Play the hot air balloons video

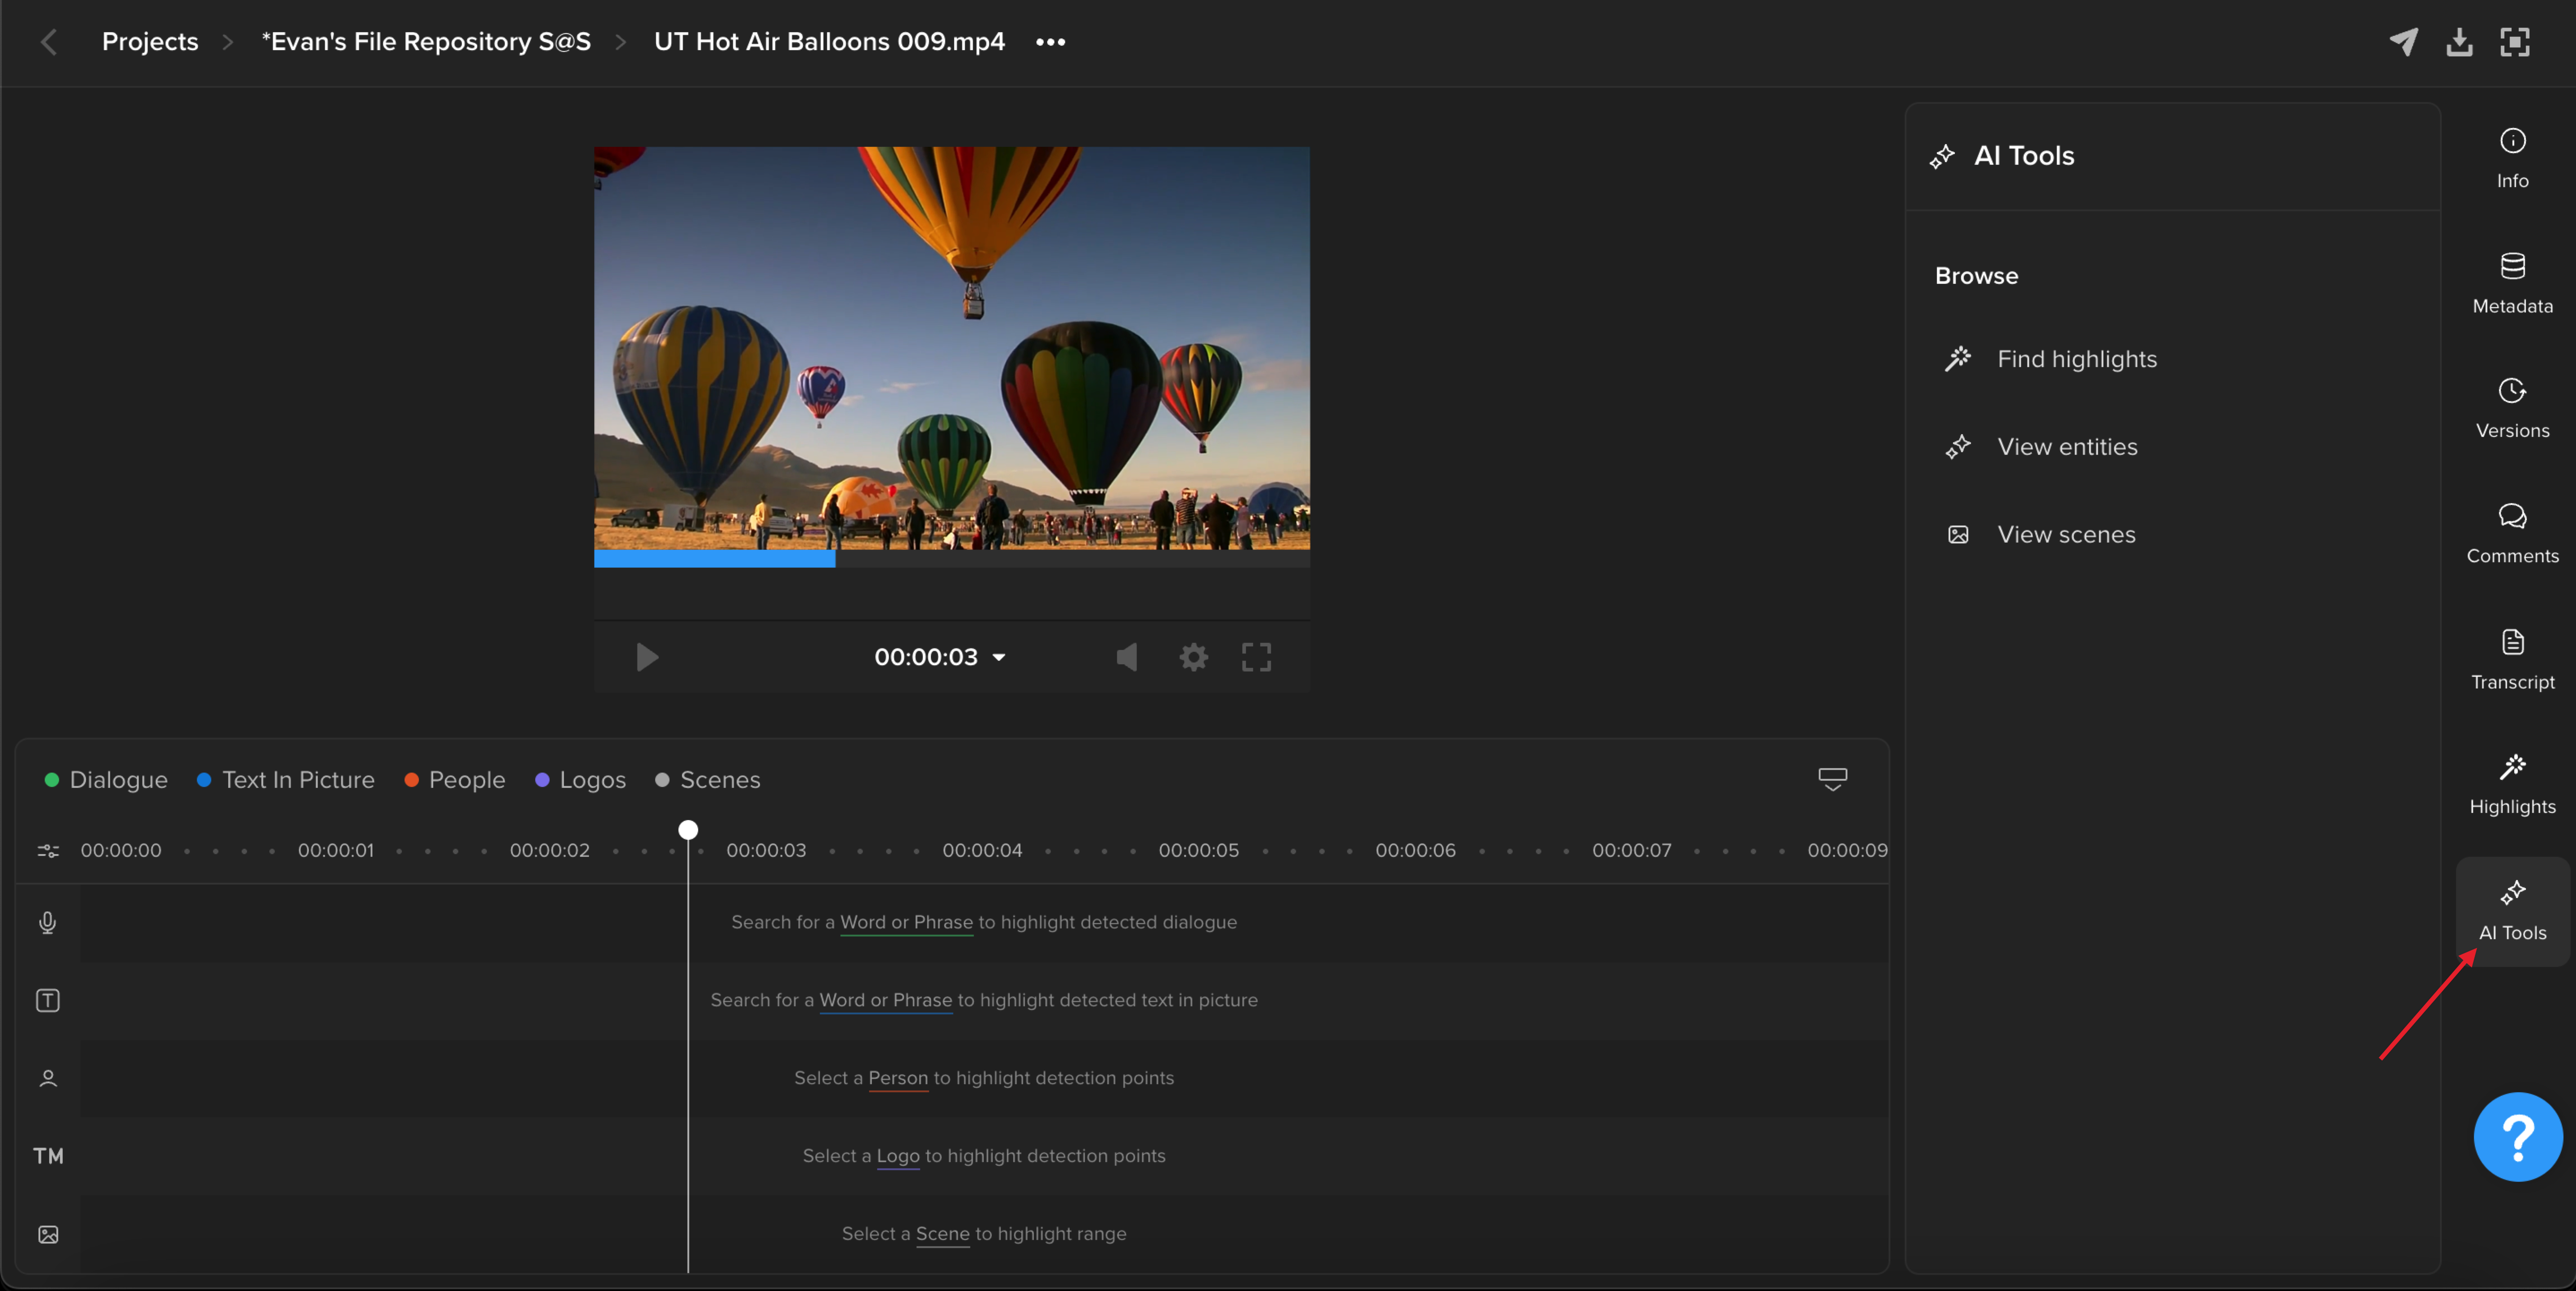point(647,657)
